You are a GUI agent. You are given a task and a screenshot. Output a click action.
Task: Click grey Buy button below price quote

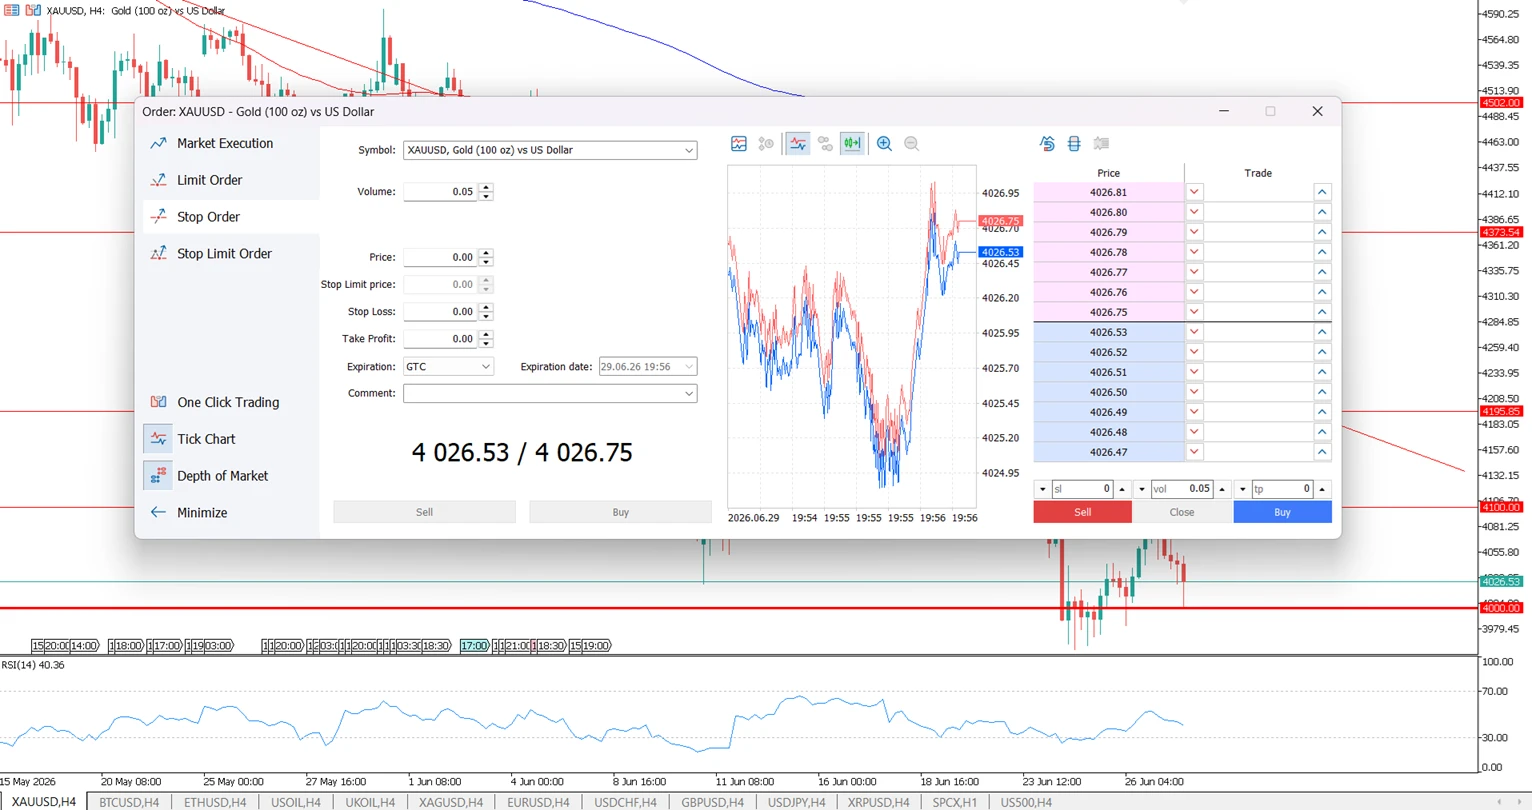pos(620,512)
